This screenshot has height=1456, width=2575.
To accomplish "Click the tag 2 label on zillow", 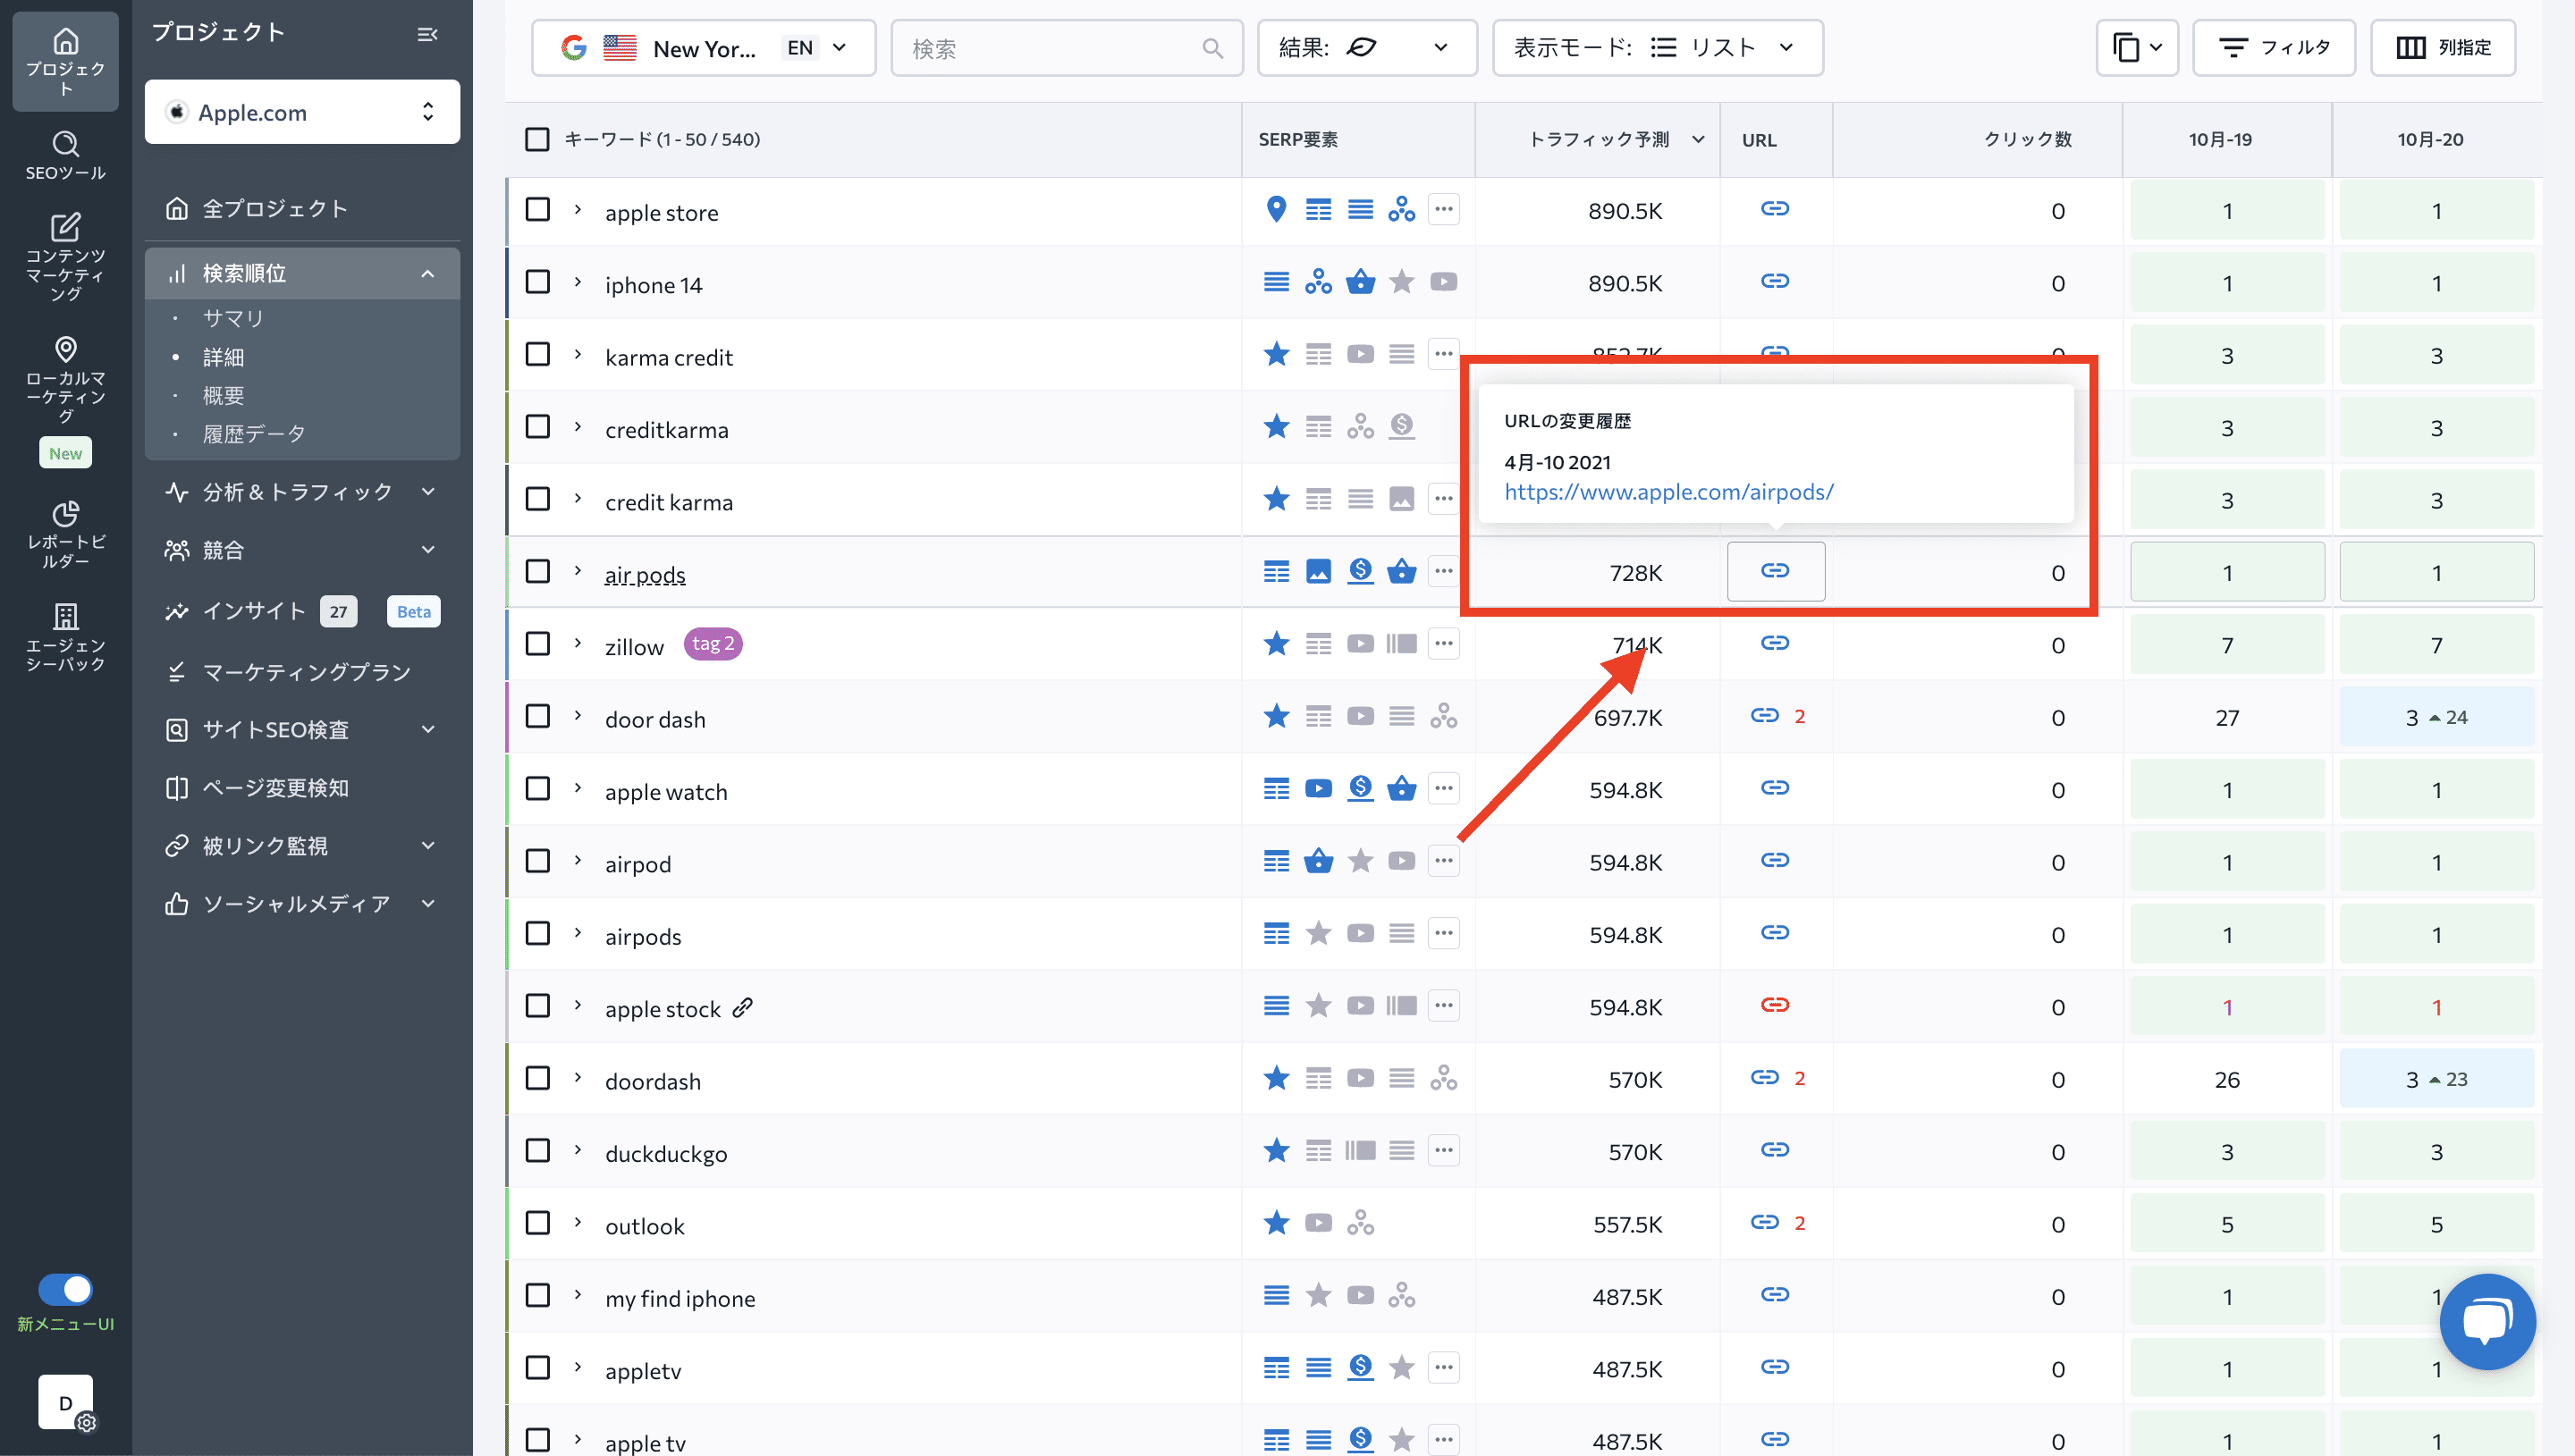I will click(712, 644).
